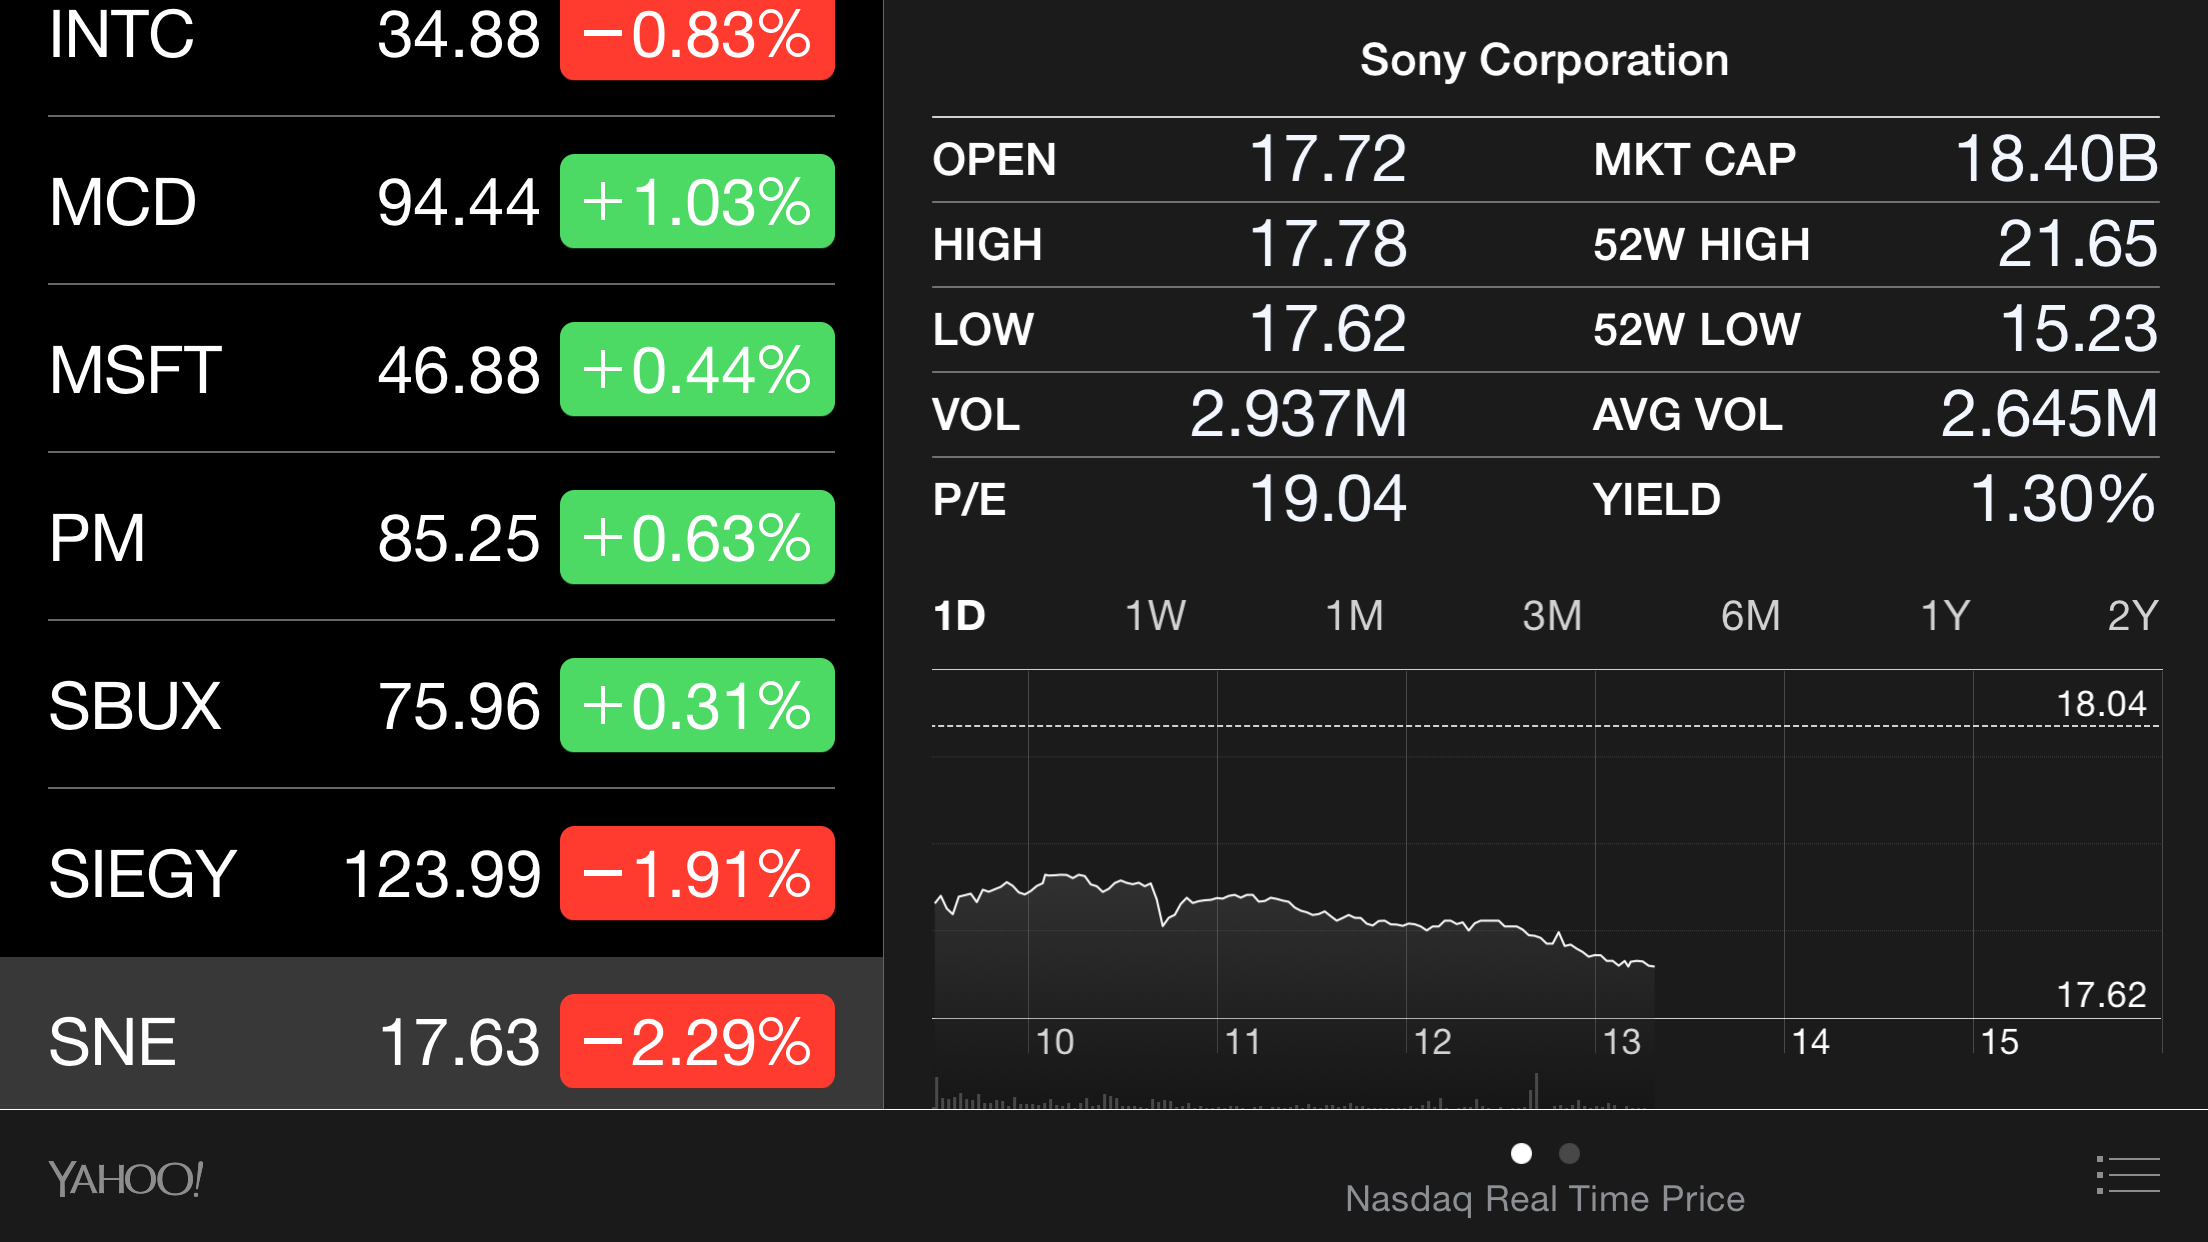The image size is (2208, 1242).
Task: Tap the HIGH value 17.78
Action: [x=1328, y=244]
